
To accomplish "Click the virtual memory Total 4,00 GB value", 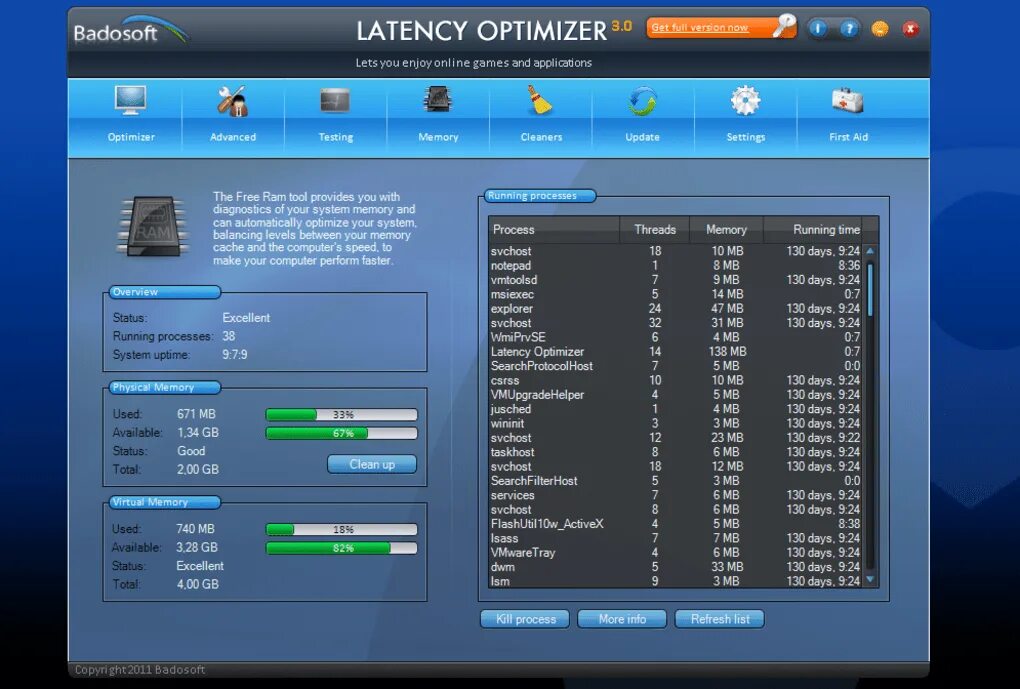I will pos(198,584).
